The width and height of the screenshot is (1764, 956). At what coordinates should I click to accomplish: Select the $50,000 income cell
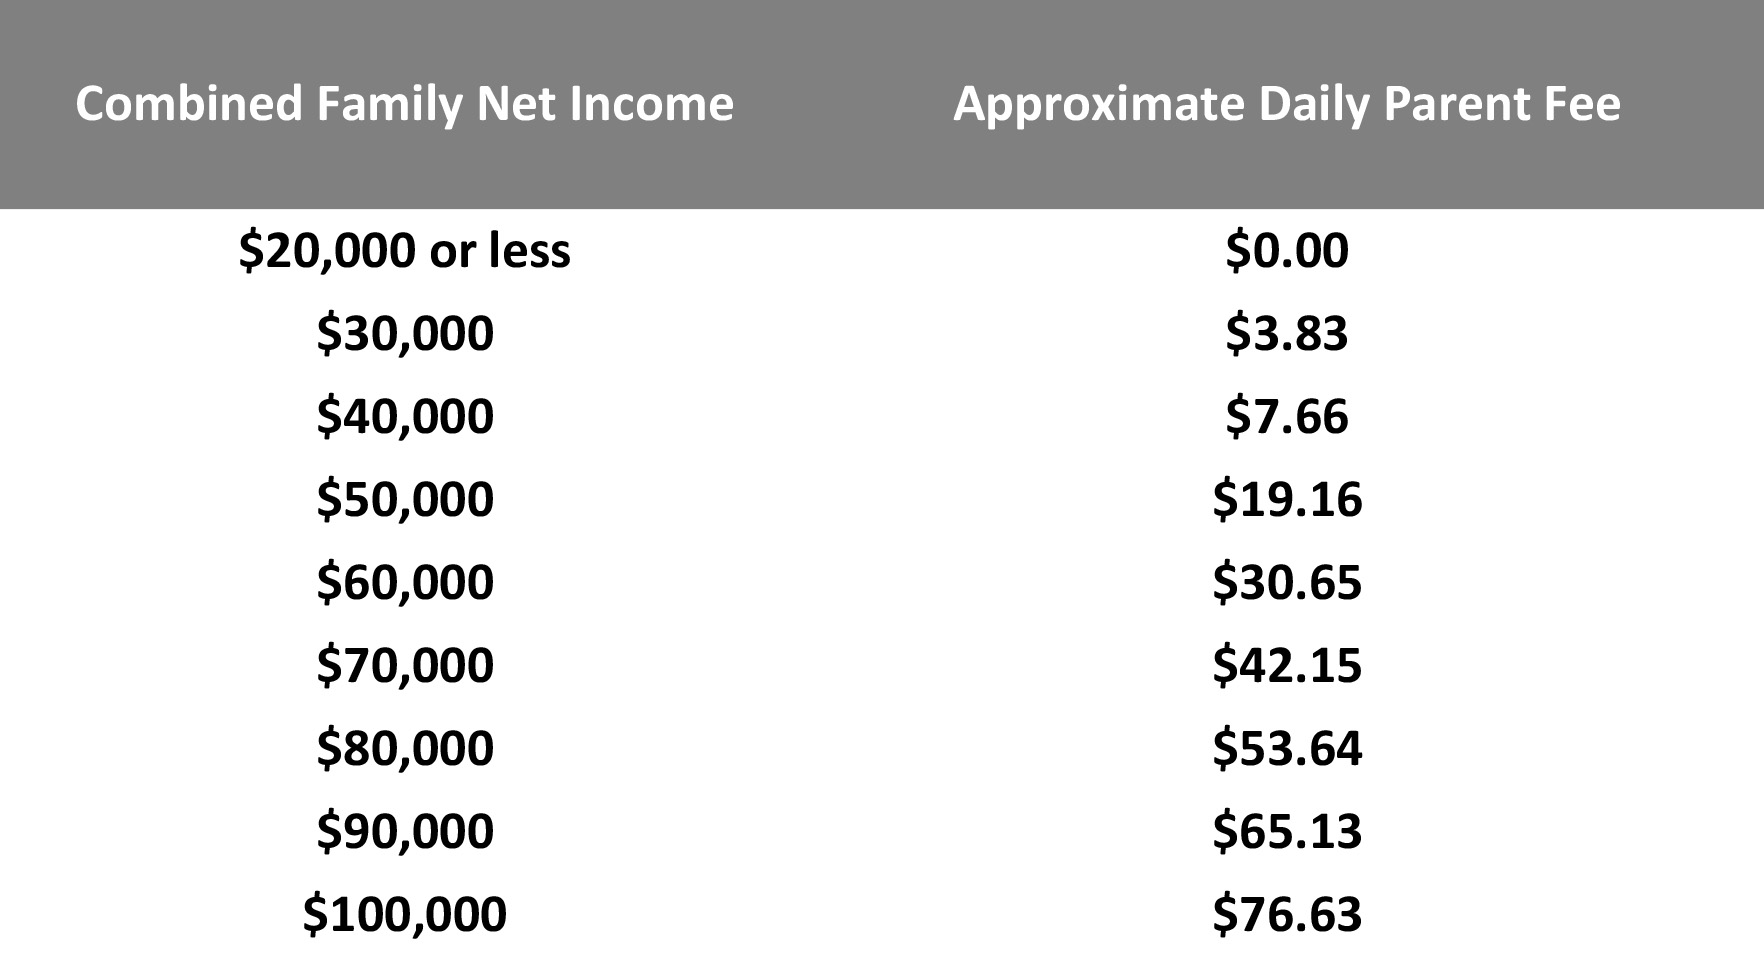pos(405,499)
